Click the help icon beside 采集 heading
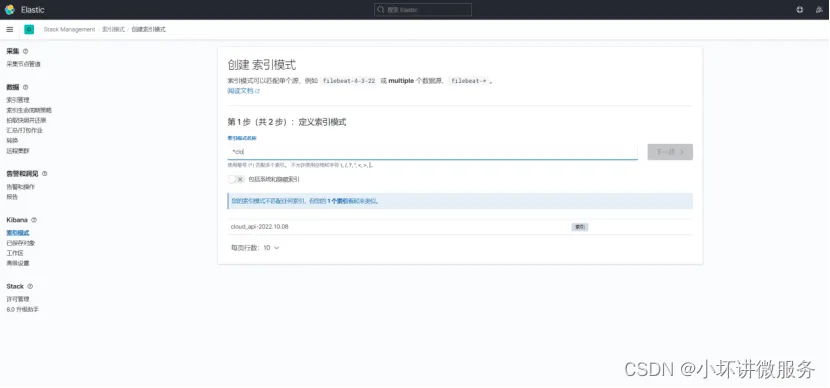 (x=25, y=51)
